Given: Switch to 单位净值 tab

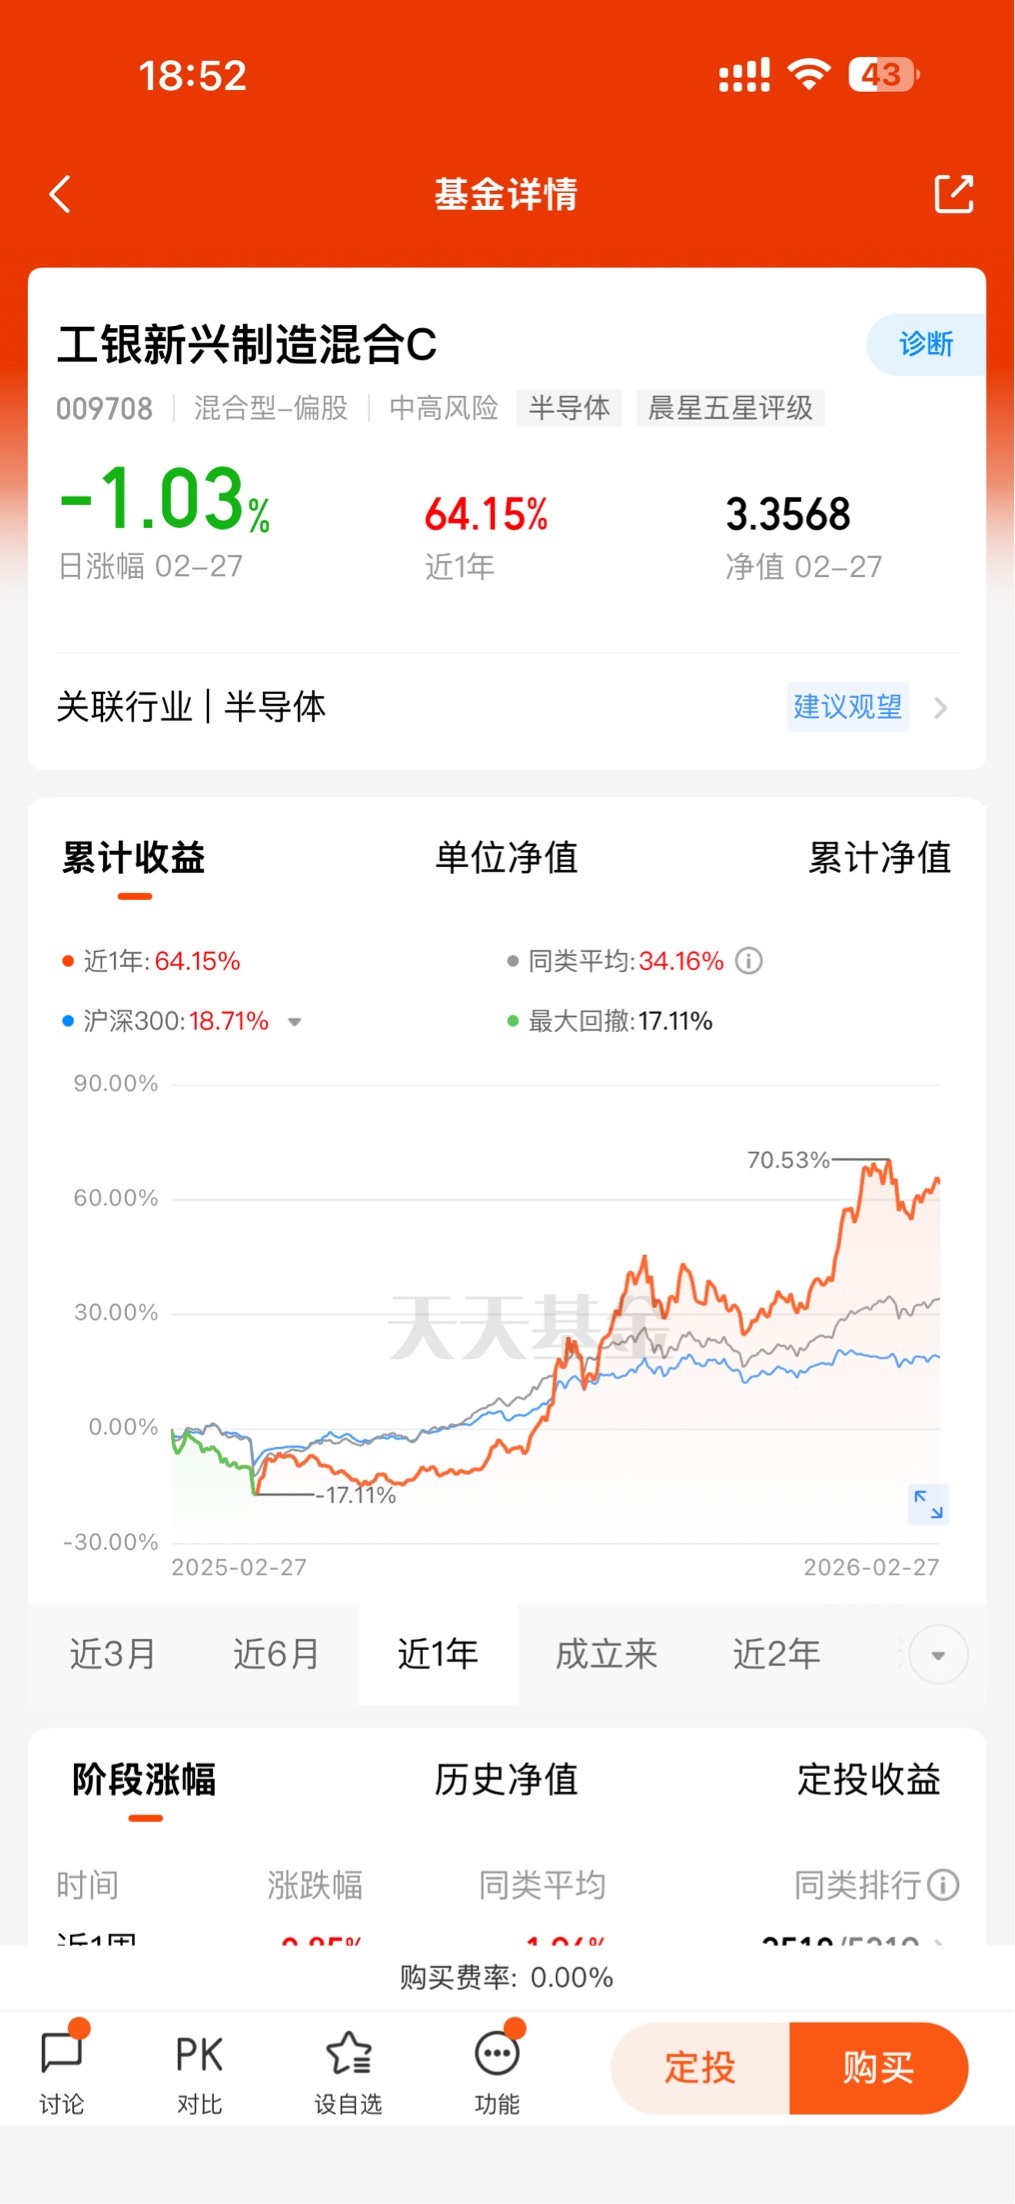Looking at the screenshot, I should coord(506,858).
